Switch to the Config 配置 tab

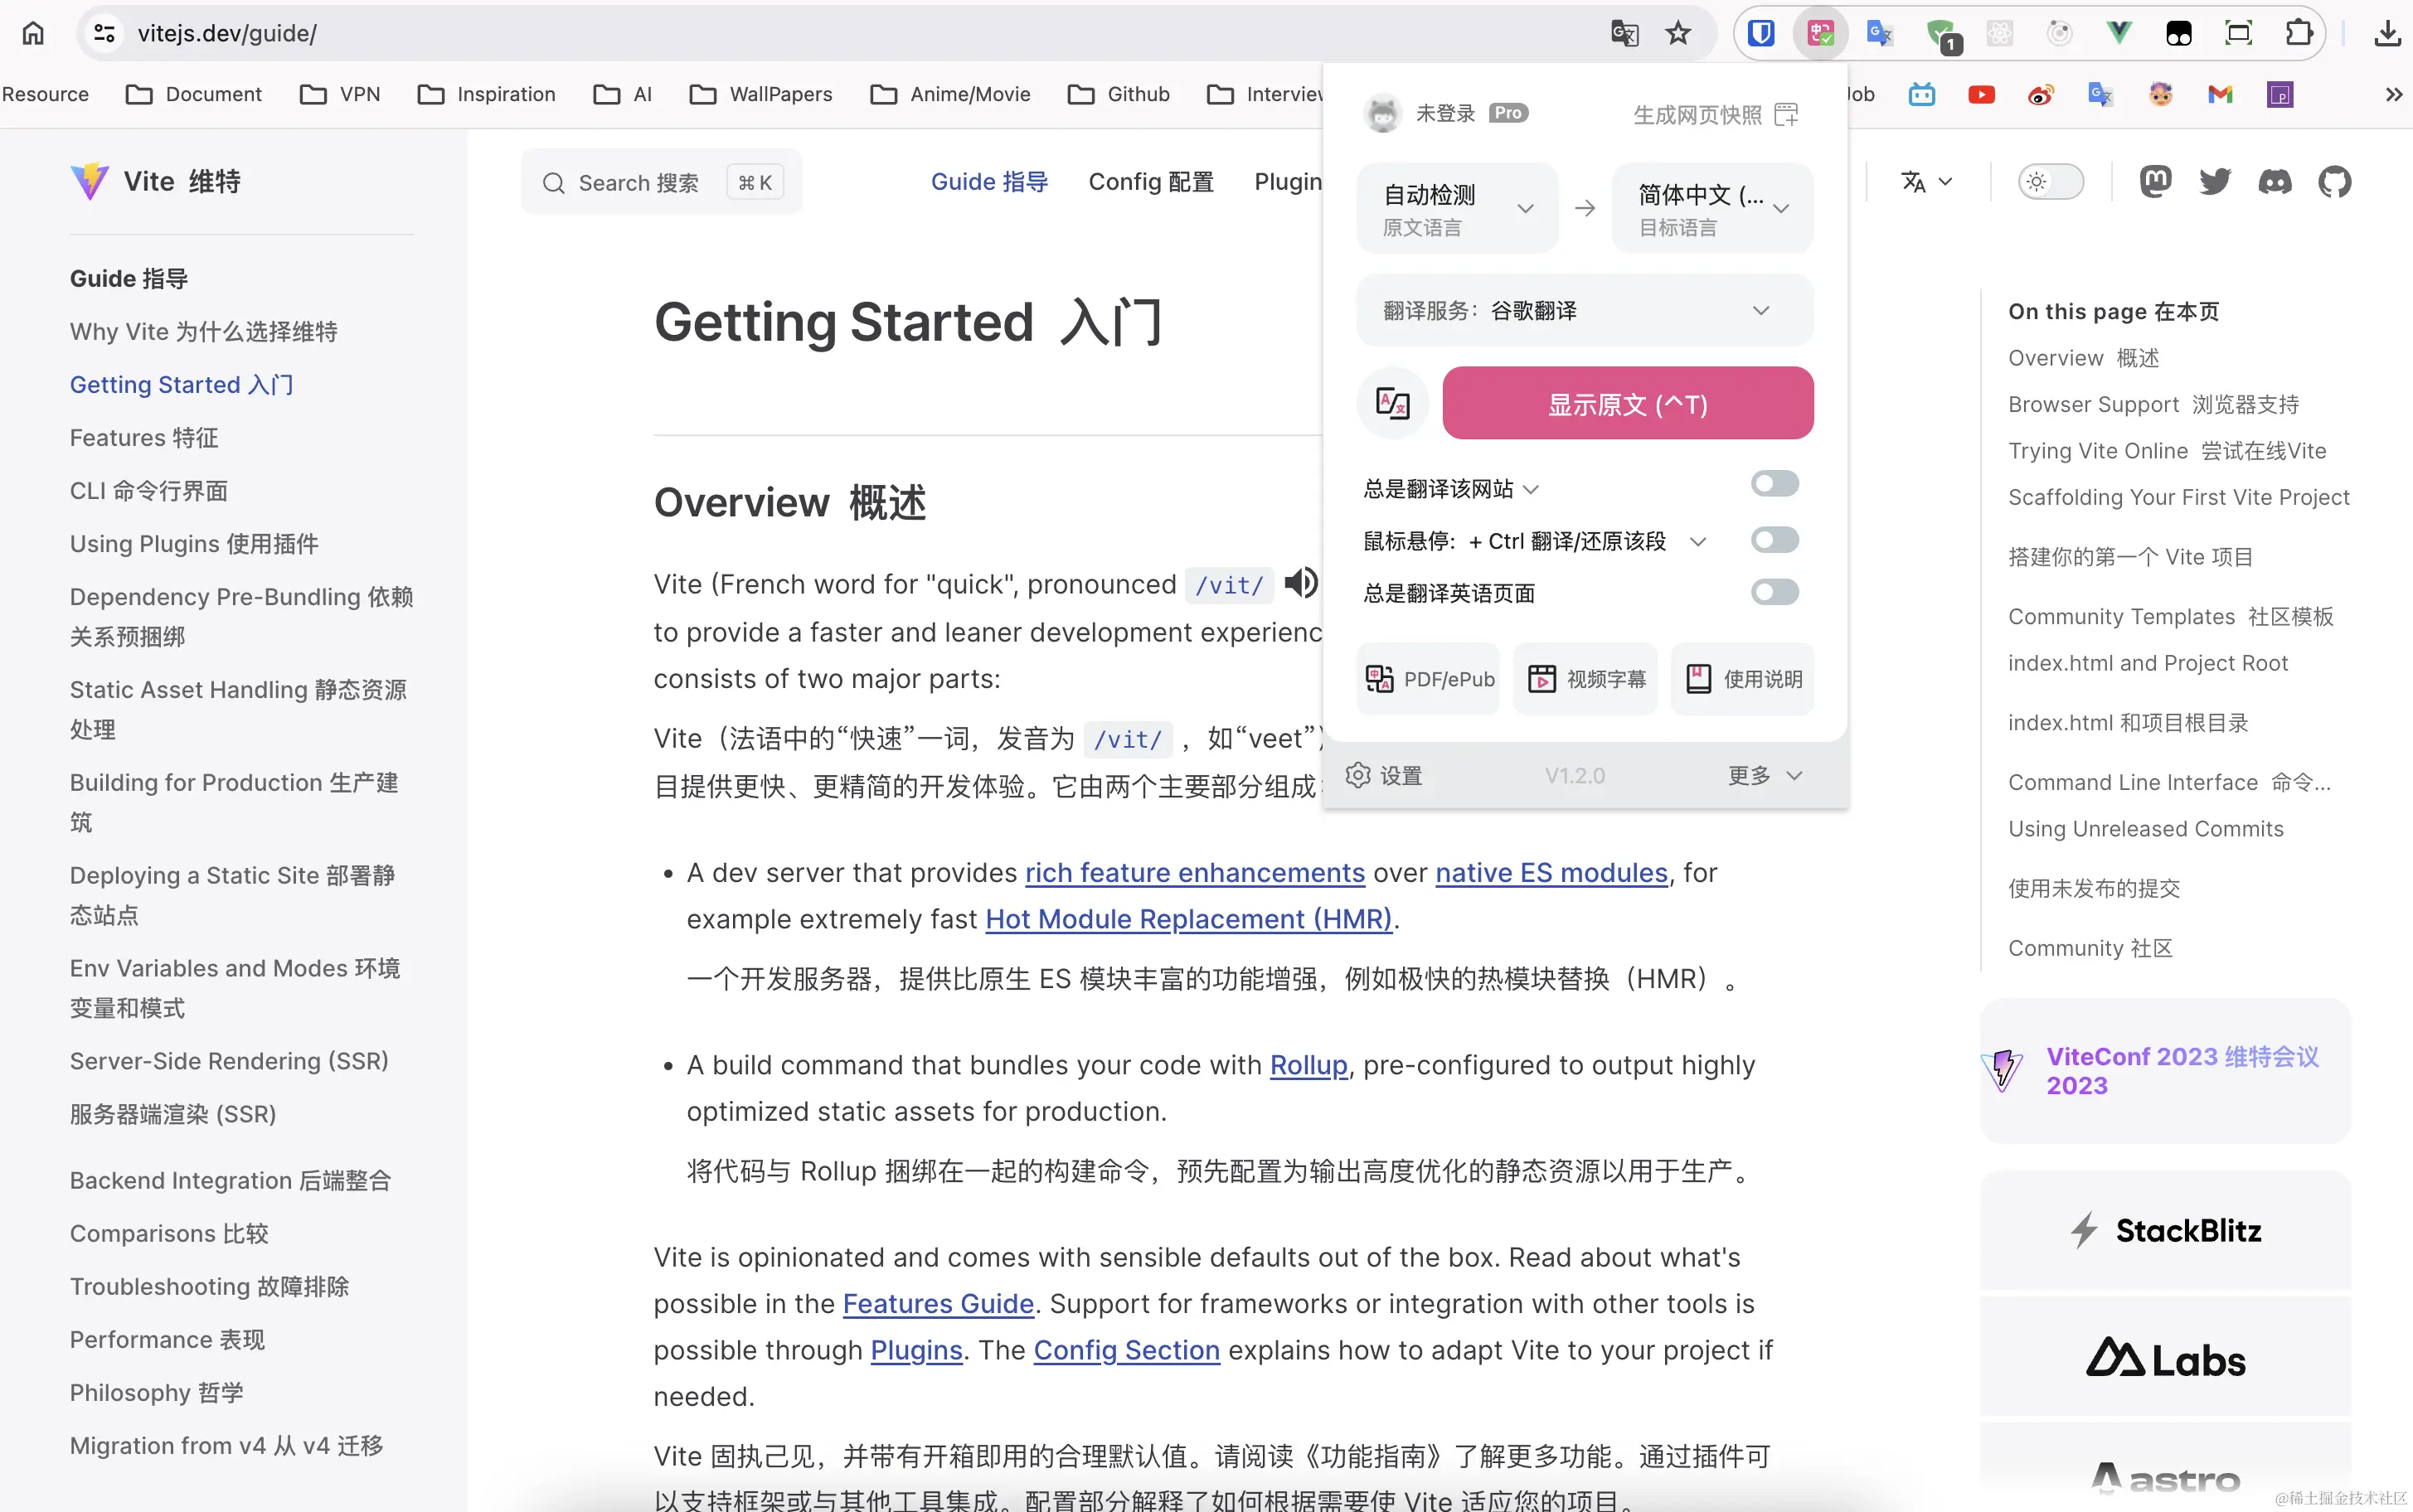(1151, 182)
